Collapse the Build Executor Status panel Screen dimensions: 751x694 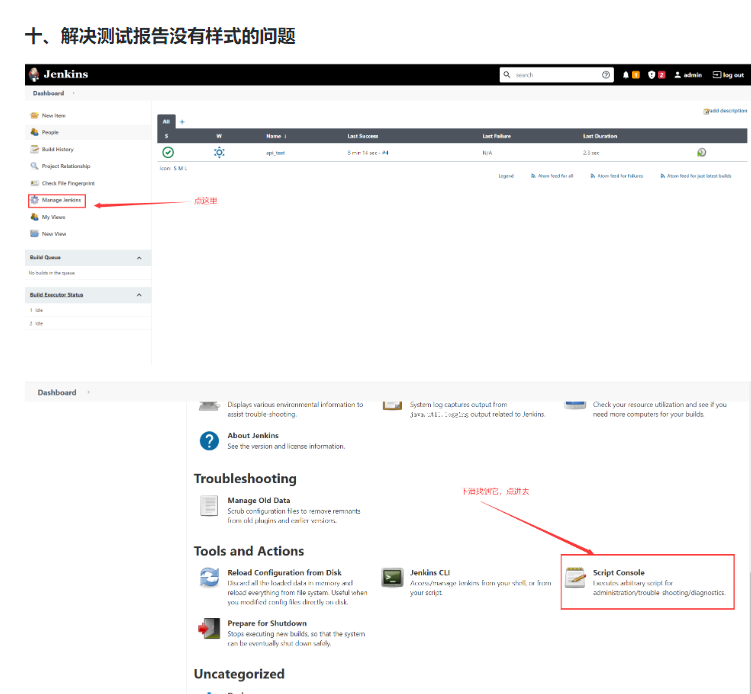tap(139, 295)
